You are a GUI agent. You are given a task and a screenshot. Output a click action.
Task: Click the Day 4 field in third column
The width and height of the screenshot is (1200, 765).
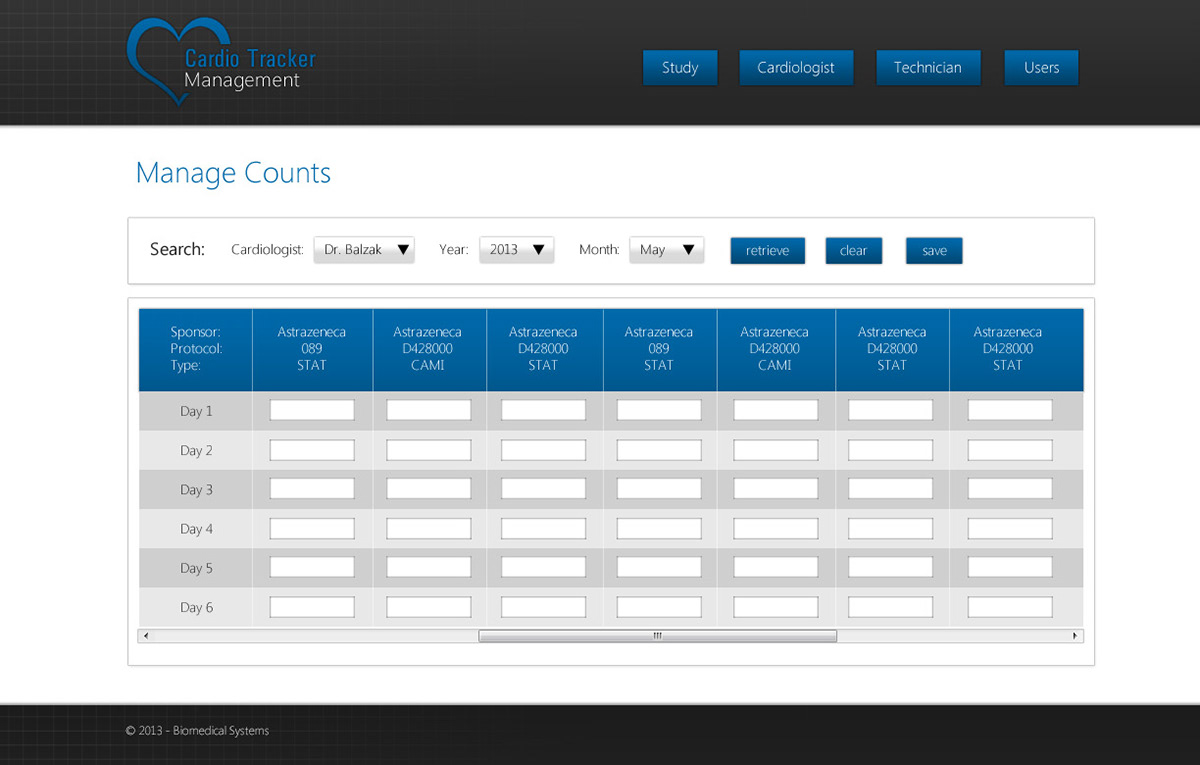click(543, 528)
